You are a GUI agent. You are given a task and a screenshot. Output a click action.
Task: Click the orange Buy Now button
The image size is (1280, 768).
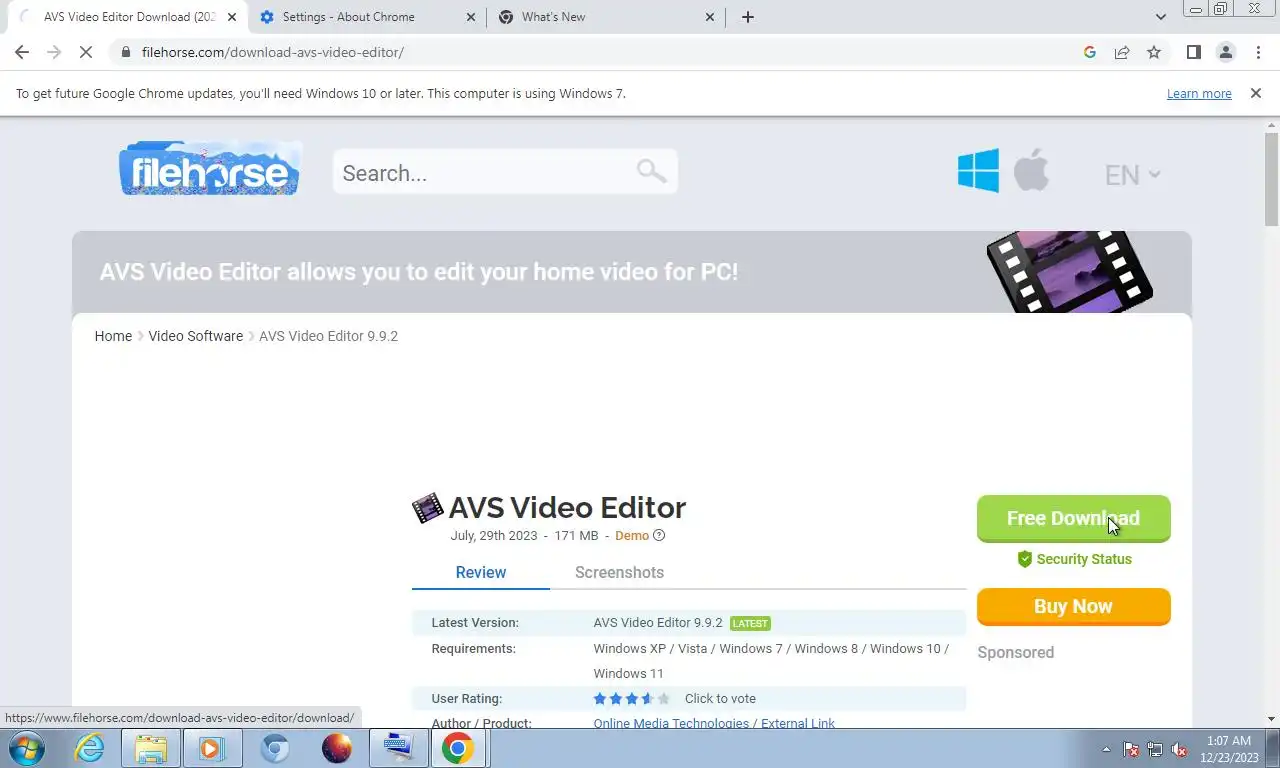(1073, 606)
